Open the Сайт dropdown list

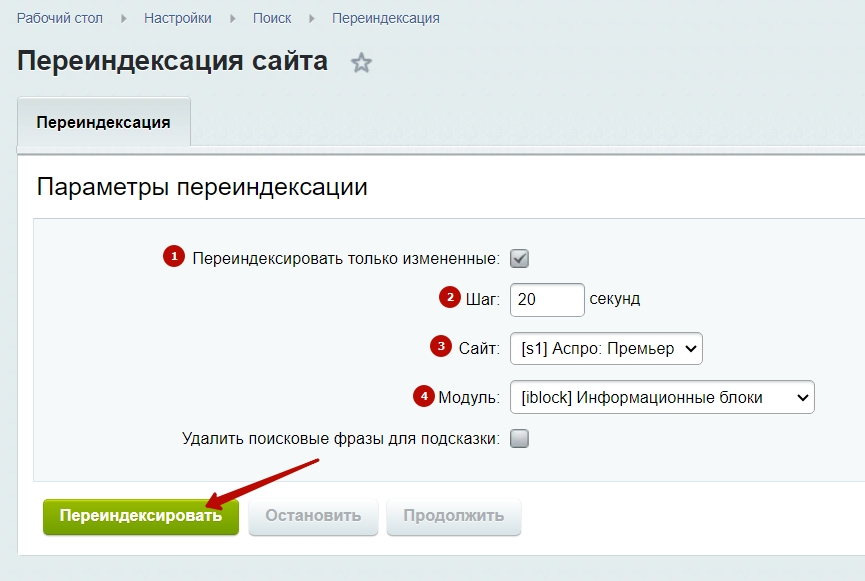coord(606,348)
